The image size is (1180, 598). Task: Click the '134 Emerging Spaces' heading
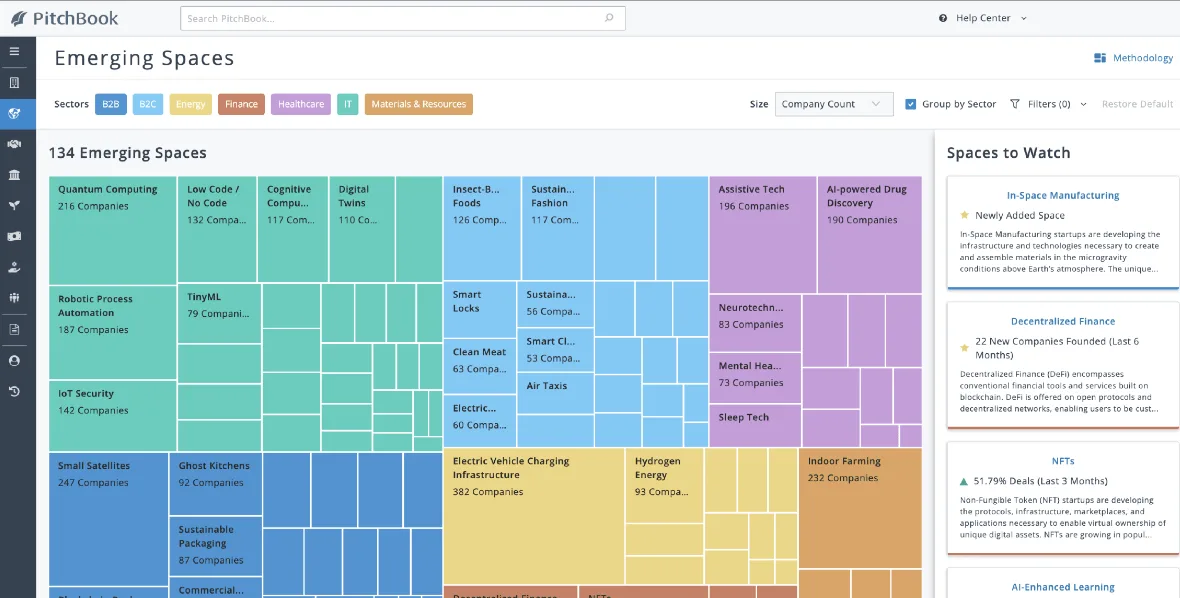point(128,153)
